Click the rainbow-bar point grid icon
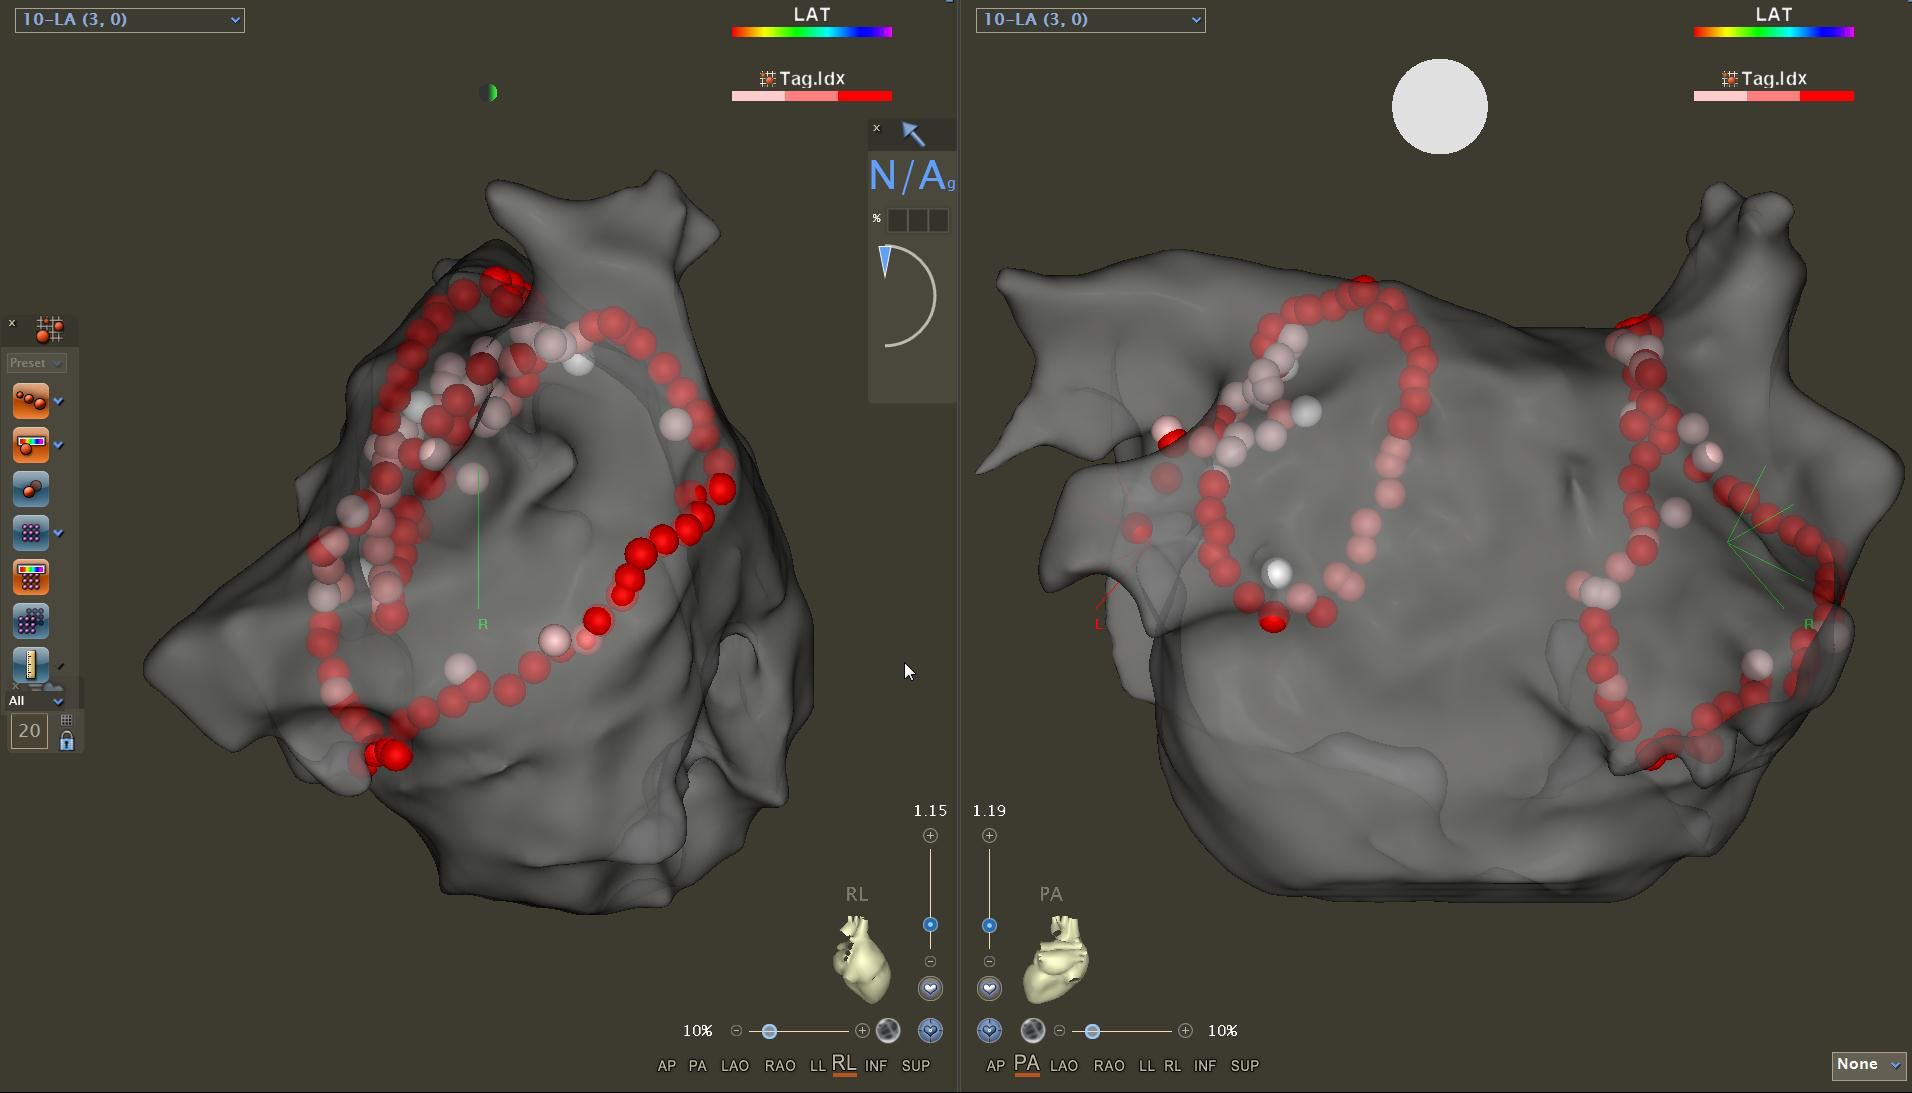 click(30, 577)
